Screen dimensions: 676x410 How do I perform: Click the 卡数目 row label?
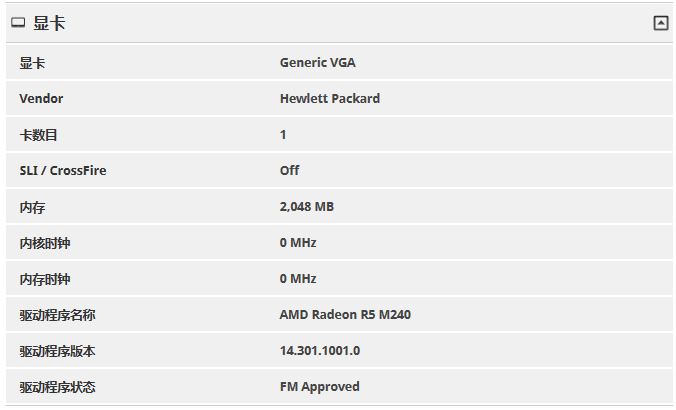pyautogui.click(x=38, y=135)
